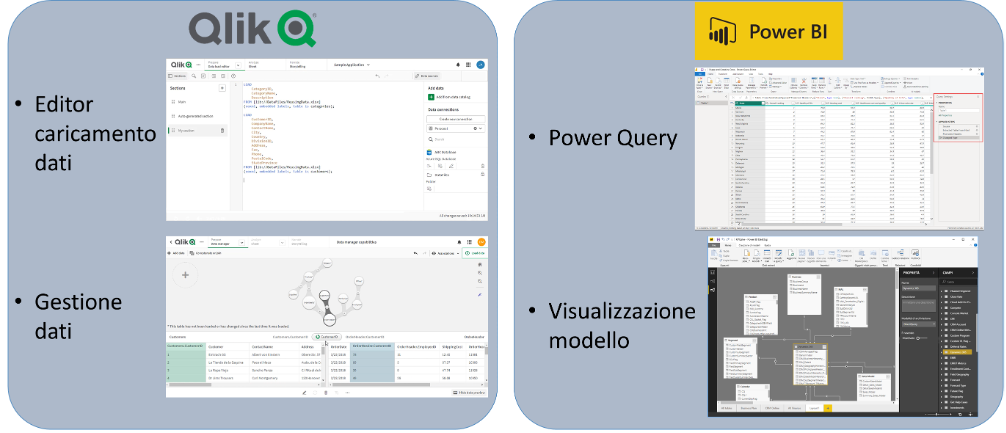Click the blue user avatar in the Data load editor
The image size is (1006, 433).
tap(481, 65)
